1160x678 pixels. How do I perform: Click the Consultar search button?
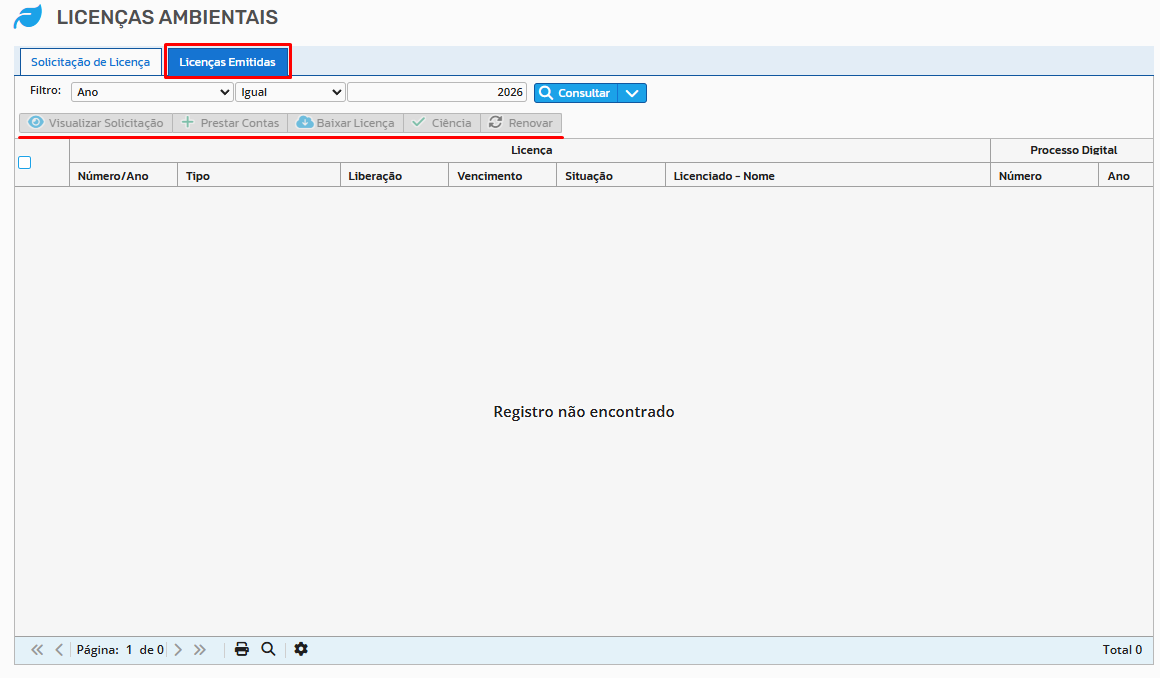click(x=576, y=93)
